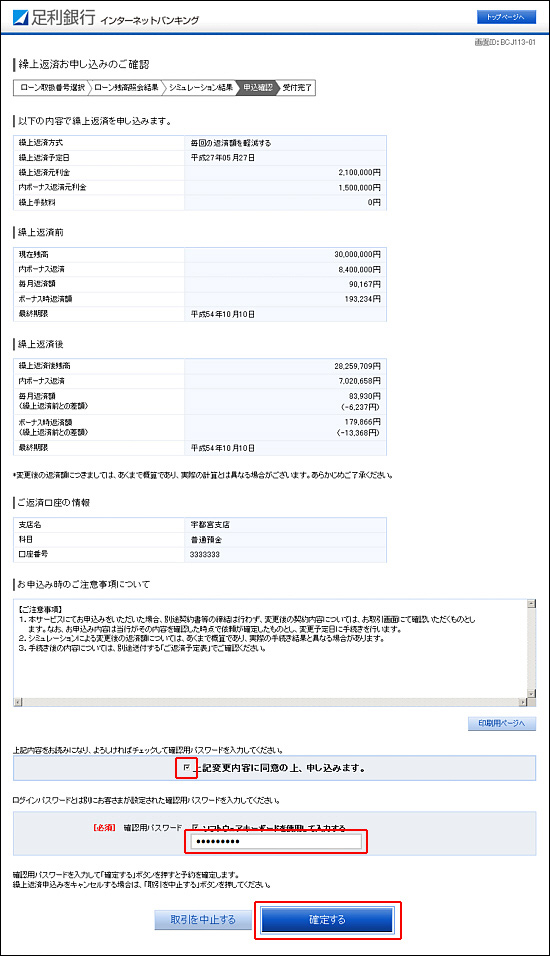Click the 足利銀行 logo

click(54, 18)
